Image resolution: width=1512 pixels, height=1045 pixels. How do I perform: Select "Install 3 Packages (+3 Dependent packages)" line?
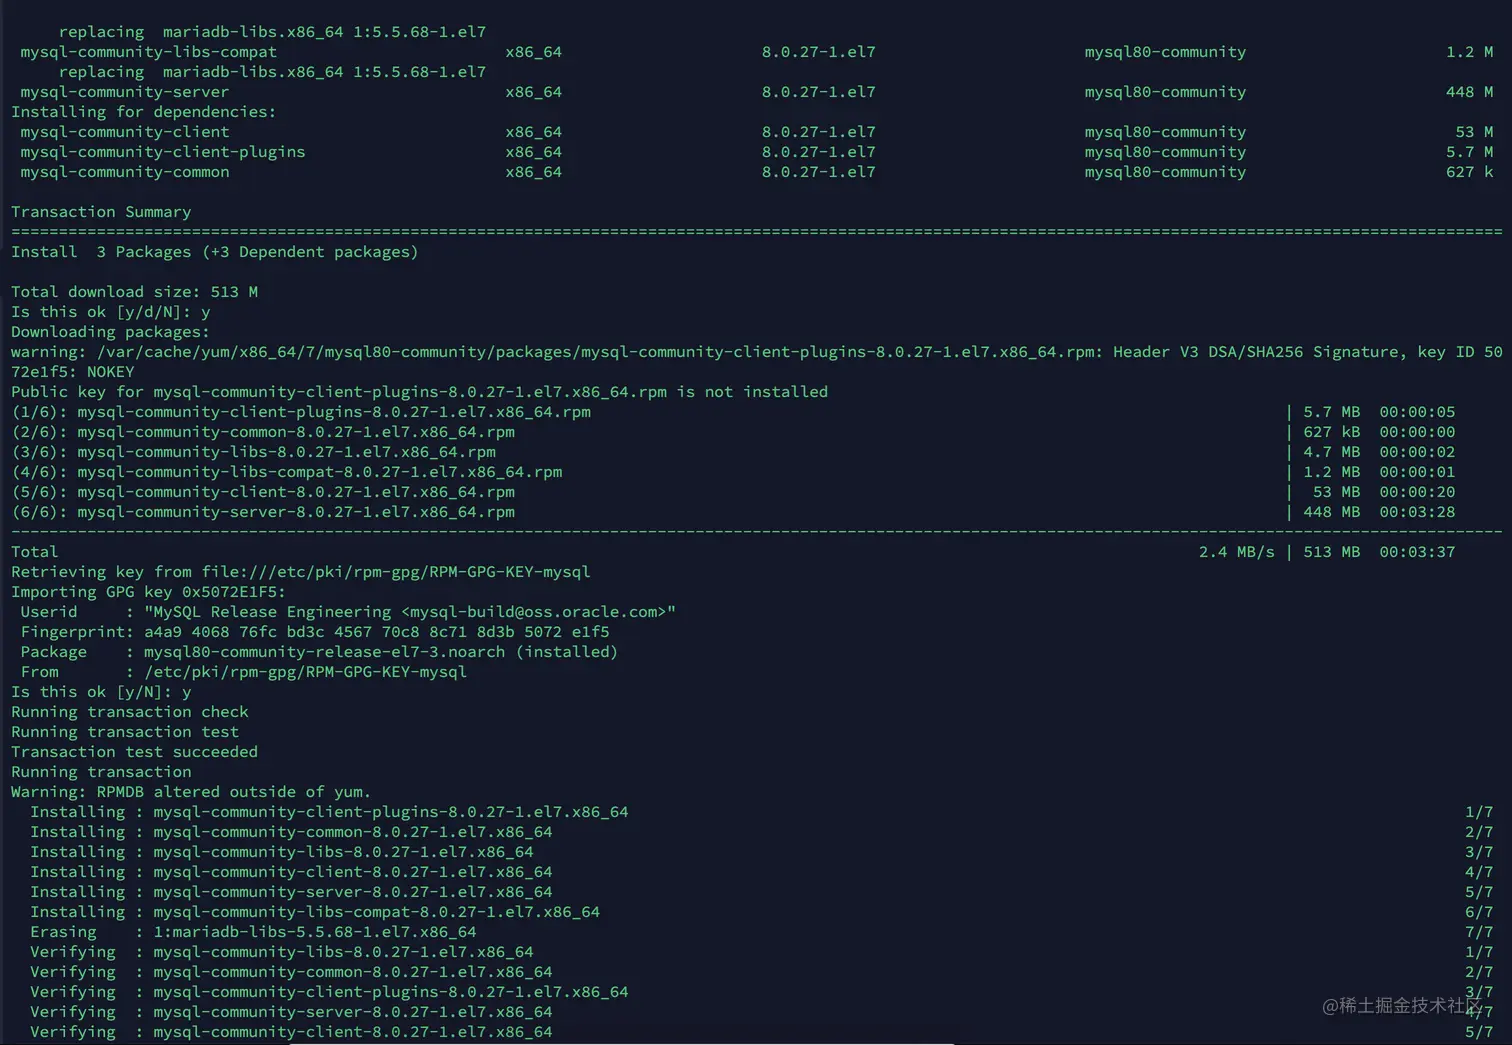[x=215, y=252]
